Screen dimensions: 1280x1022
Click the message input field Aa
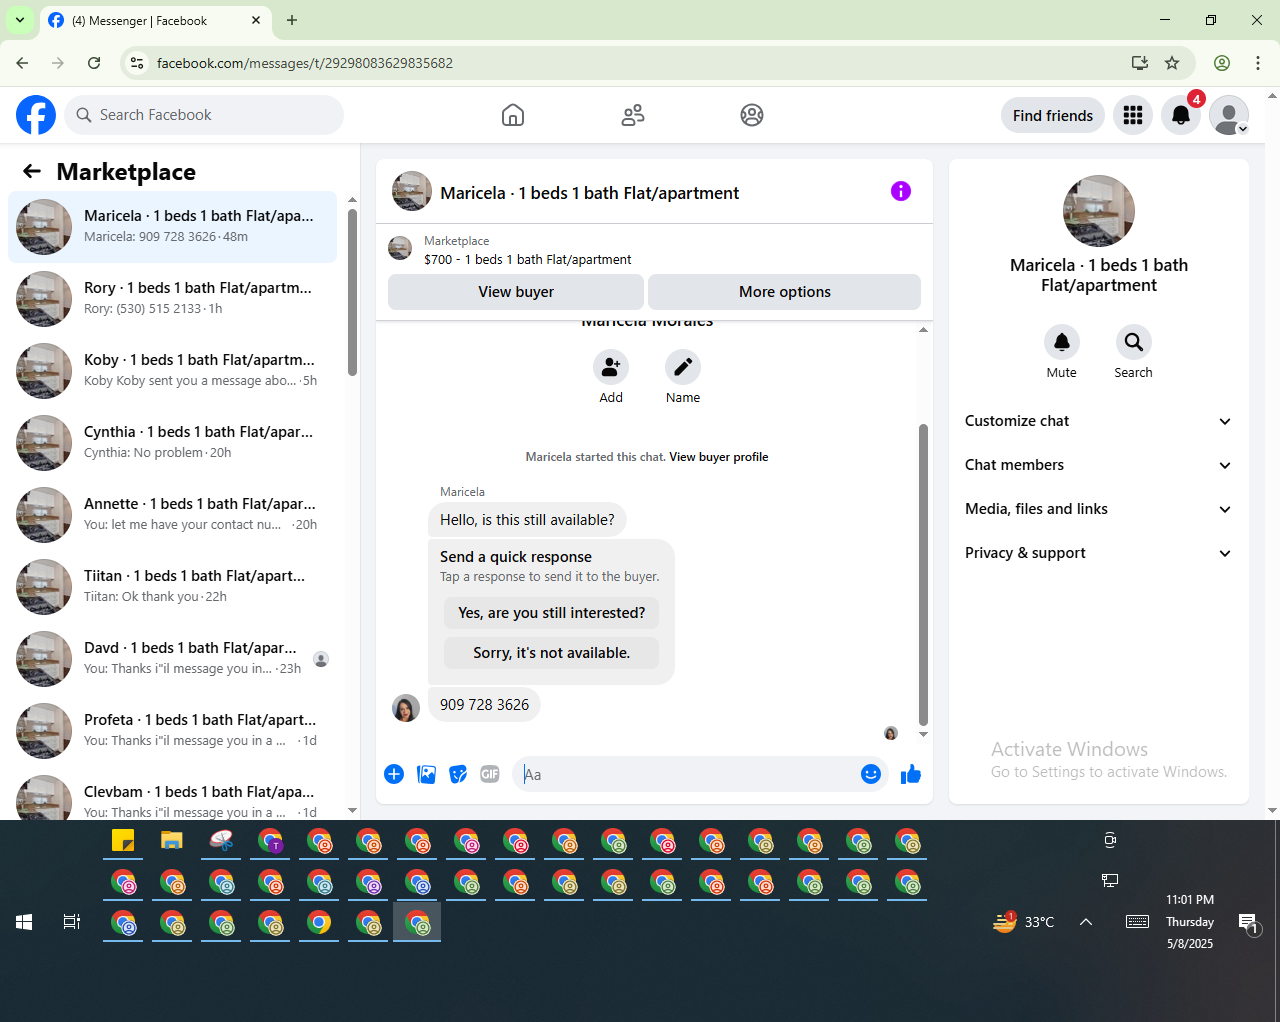coord(685,774)
